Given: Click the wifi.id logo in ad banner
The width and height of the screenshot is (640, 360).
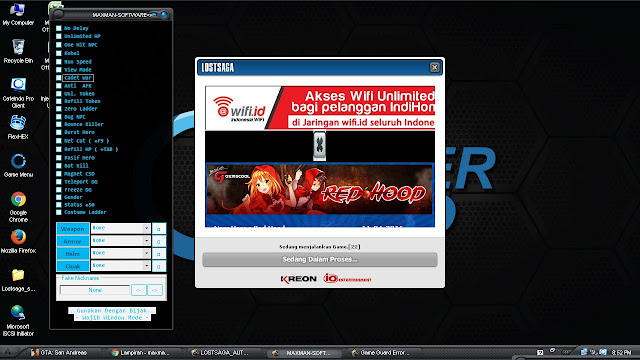Looking at the screenshot, I should coord(240,108).
